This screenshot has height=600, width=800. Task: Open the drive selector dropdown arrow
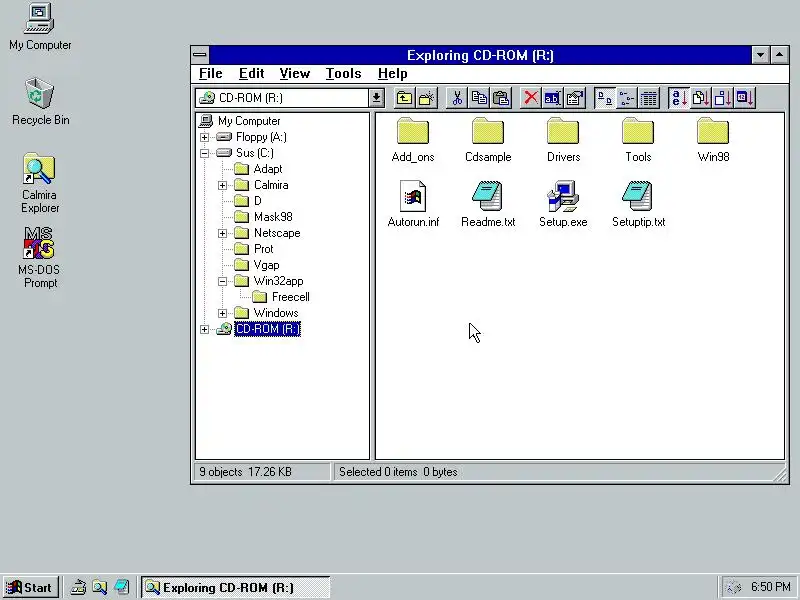click(x=377, y=97)
